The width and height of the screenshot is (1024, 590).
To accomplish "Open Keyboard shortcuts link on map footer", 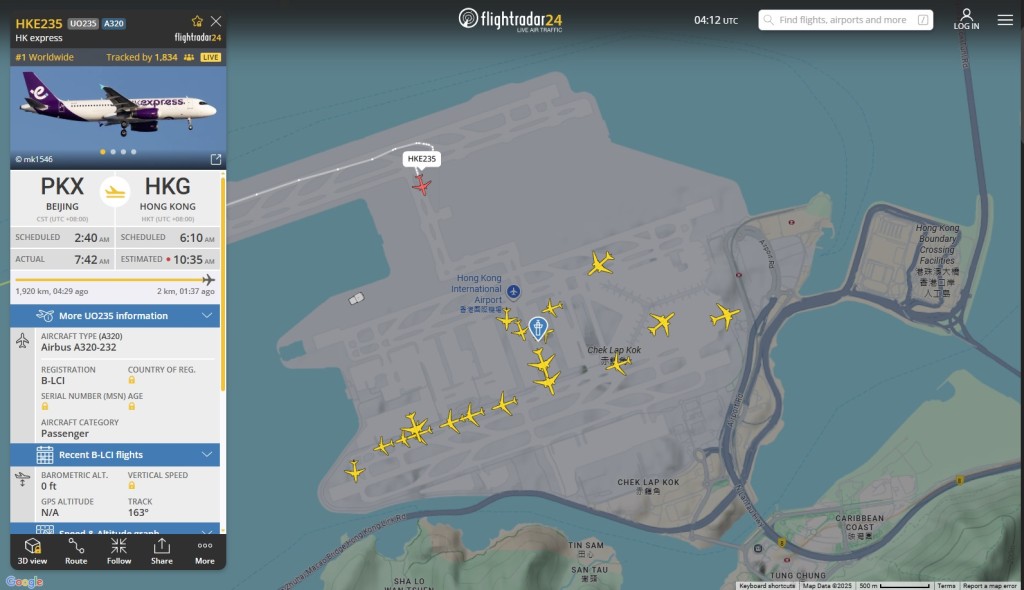I will 767,586.
